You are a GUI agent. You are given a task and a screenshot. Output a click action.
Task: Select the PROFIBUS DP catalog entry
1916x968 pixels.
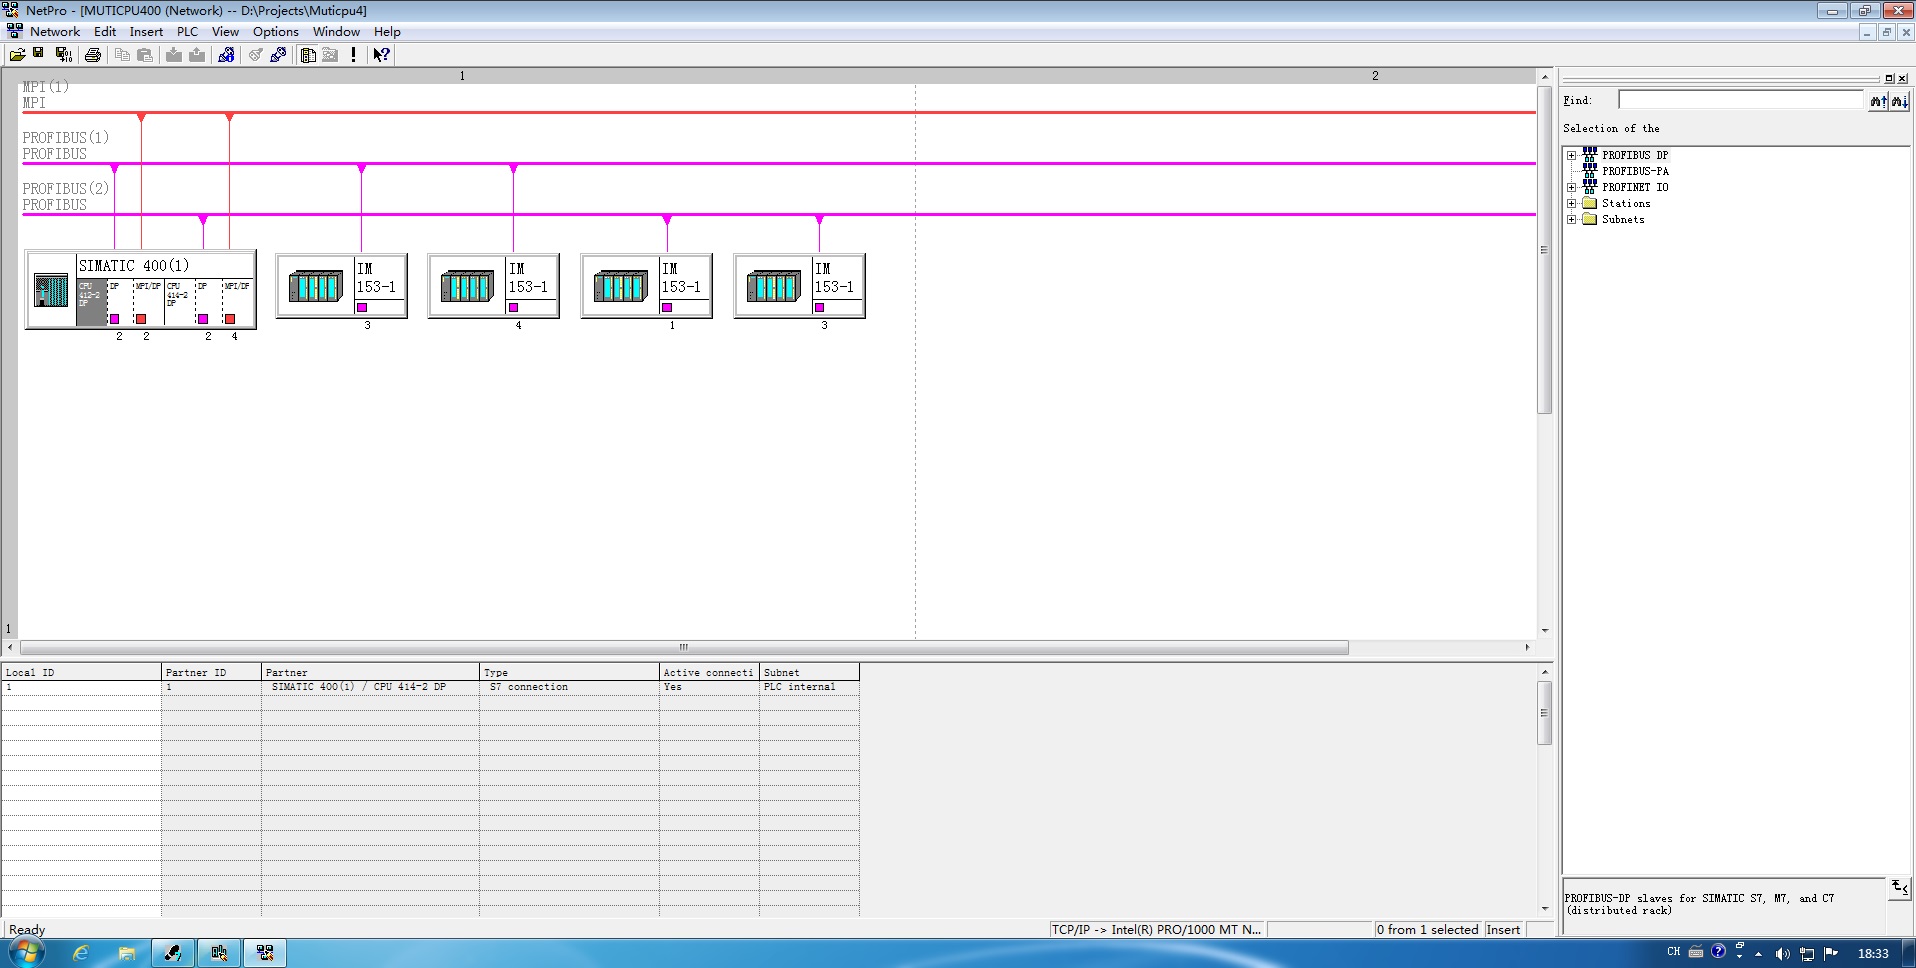coord(1634,156)
